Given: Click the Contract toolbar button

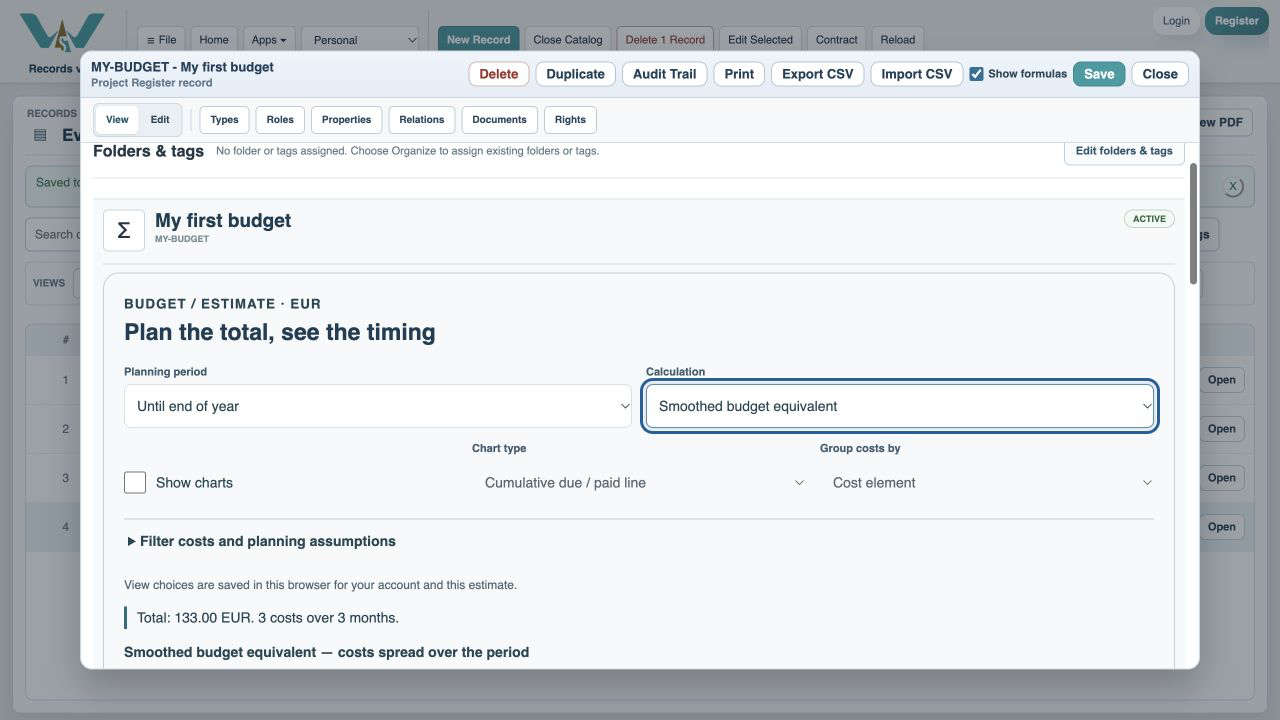Looking at the screenshot, I should coord(837,40).
